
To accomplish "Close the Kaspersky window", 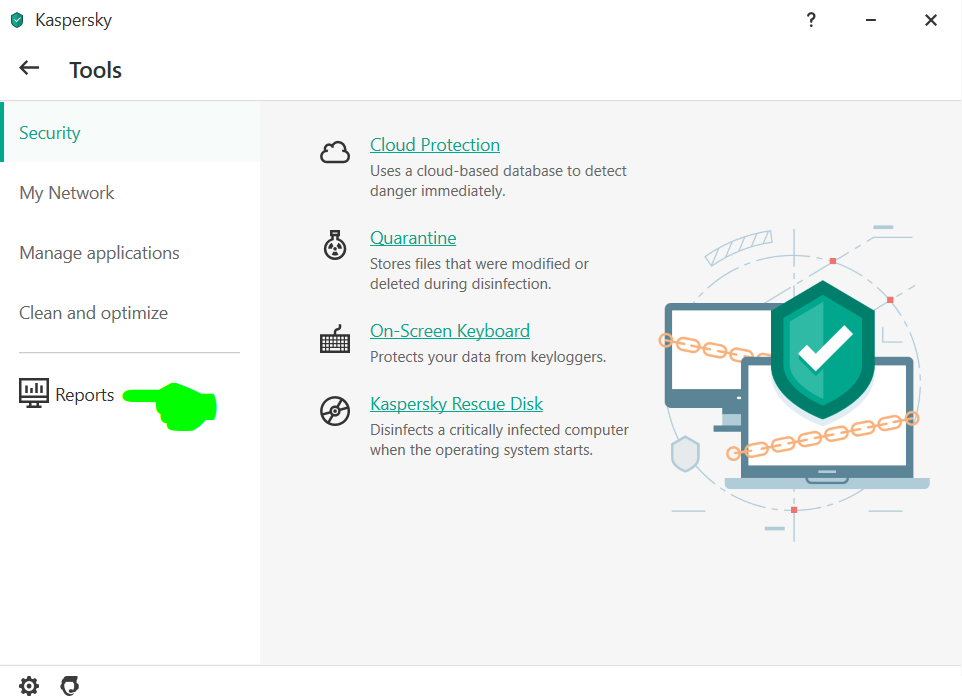I will [931, 20].
